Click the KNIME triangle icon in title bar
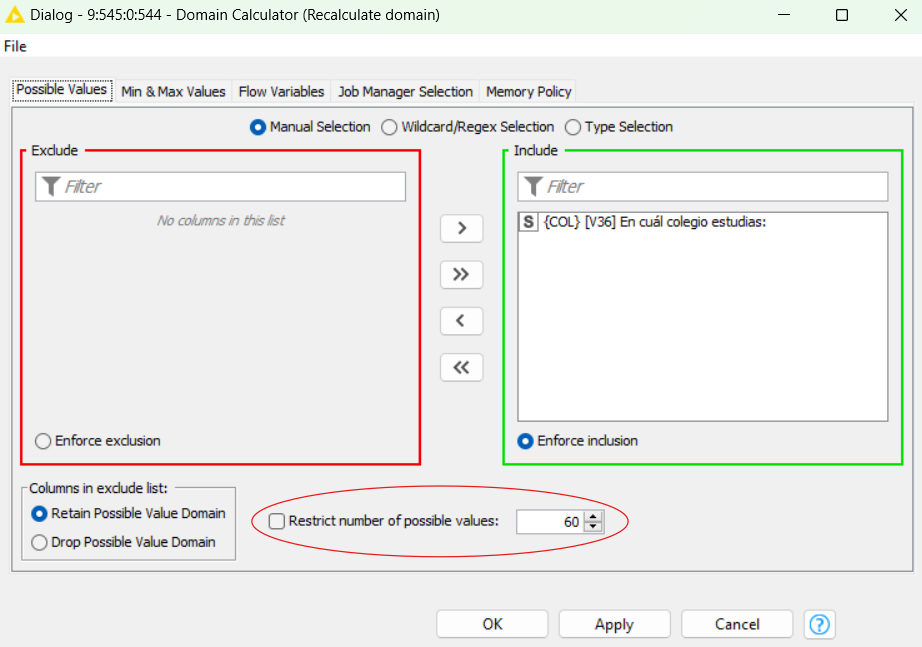922x647 pixels. 14,15
